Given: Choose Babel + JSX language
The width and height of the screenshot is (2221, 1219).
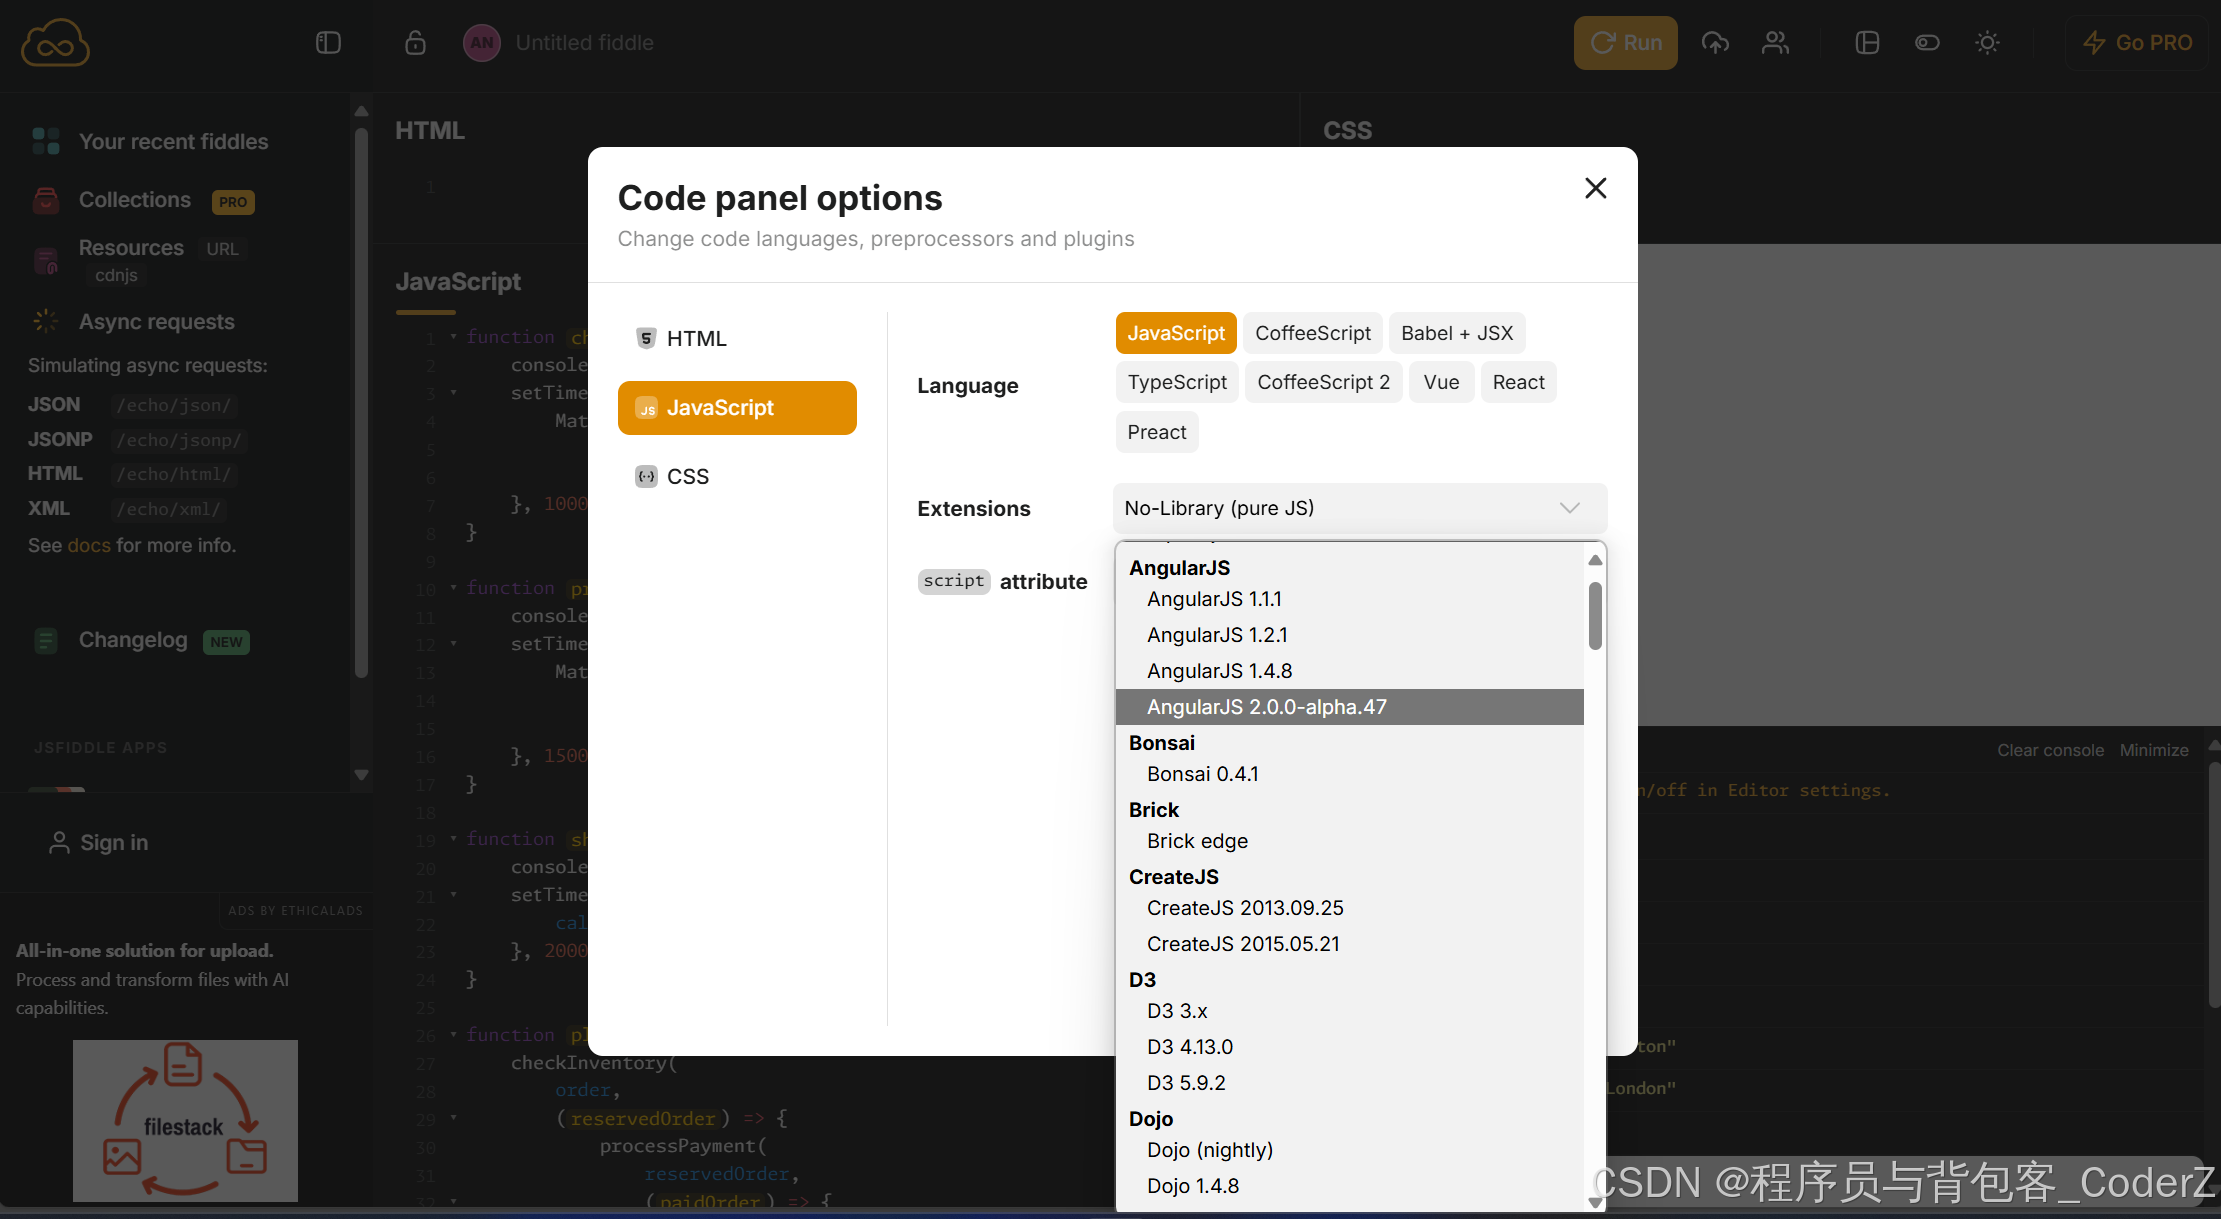Looking at the screenshot, I should (x=1456, y=333).
